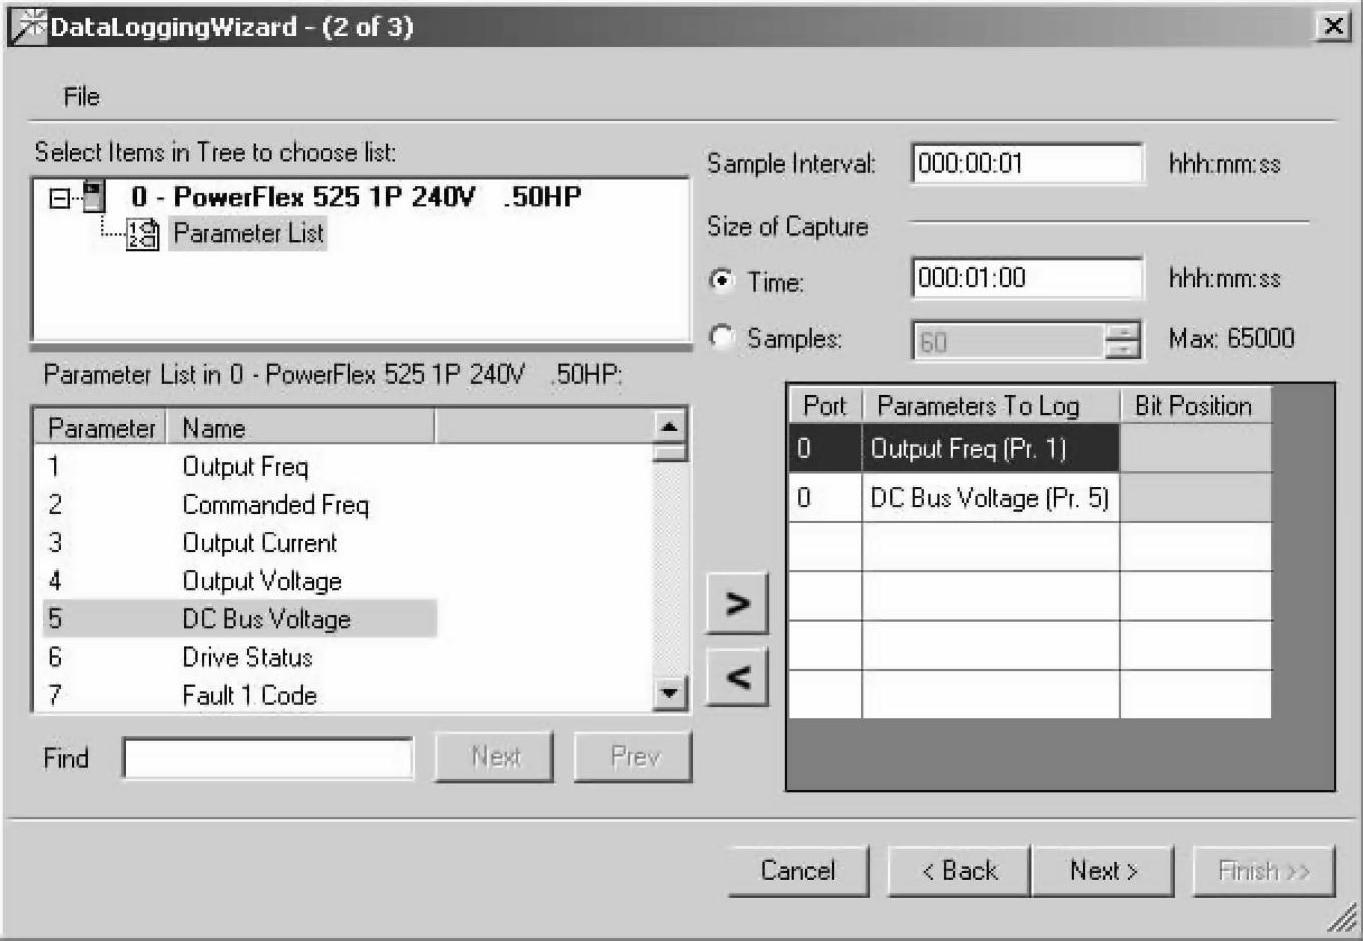Click the Find text box
The height and width of the screenshot is (941, 1363).
pos(268,758)
